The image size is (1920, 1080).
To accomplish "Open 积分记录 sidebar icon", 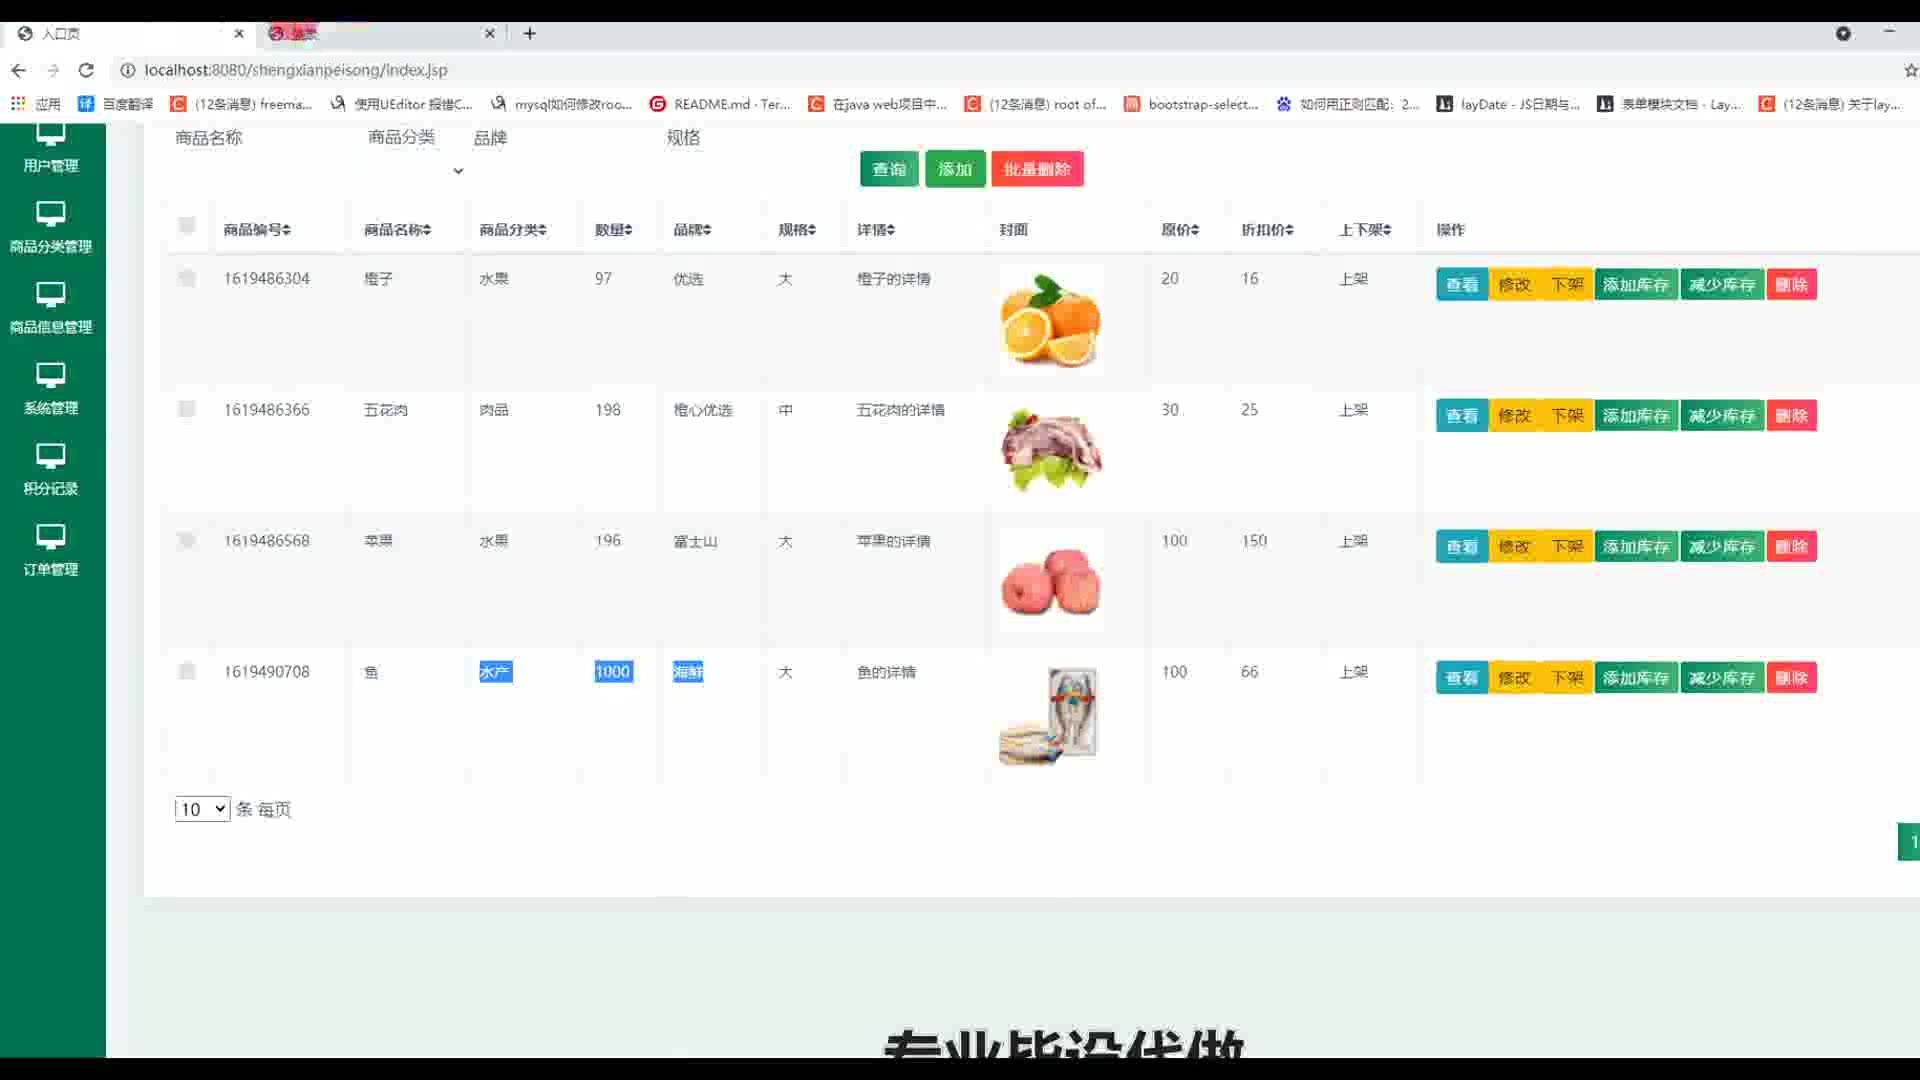I will 50,456.
